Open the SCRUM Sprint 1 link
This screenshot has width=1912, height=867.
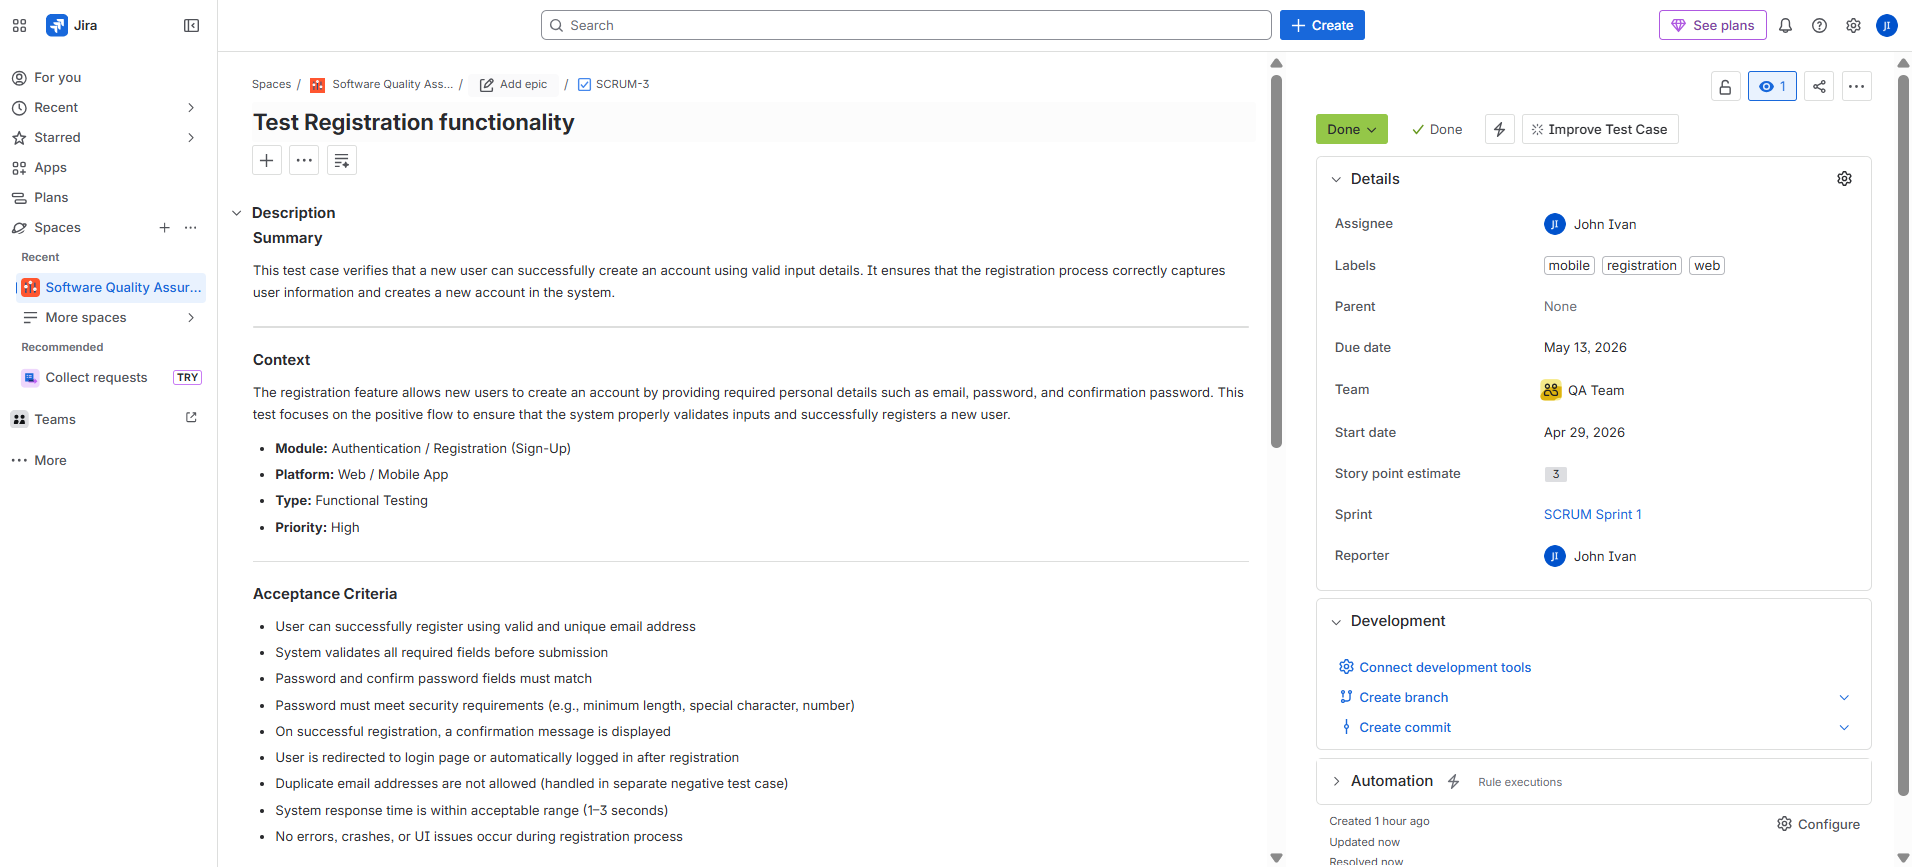click(1592, 515)
